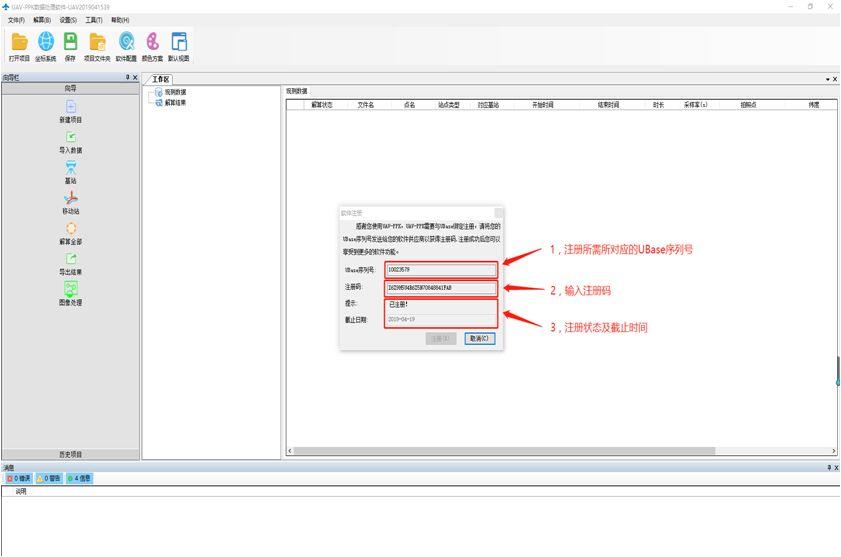
Task: Select 解算结果 node in workspace tree
Action: click(175, 101)
